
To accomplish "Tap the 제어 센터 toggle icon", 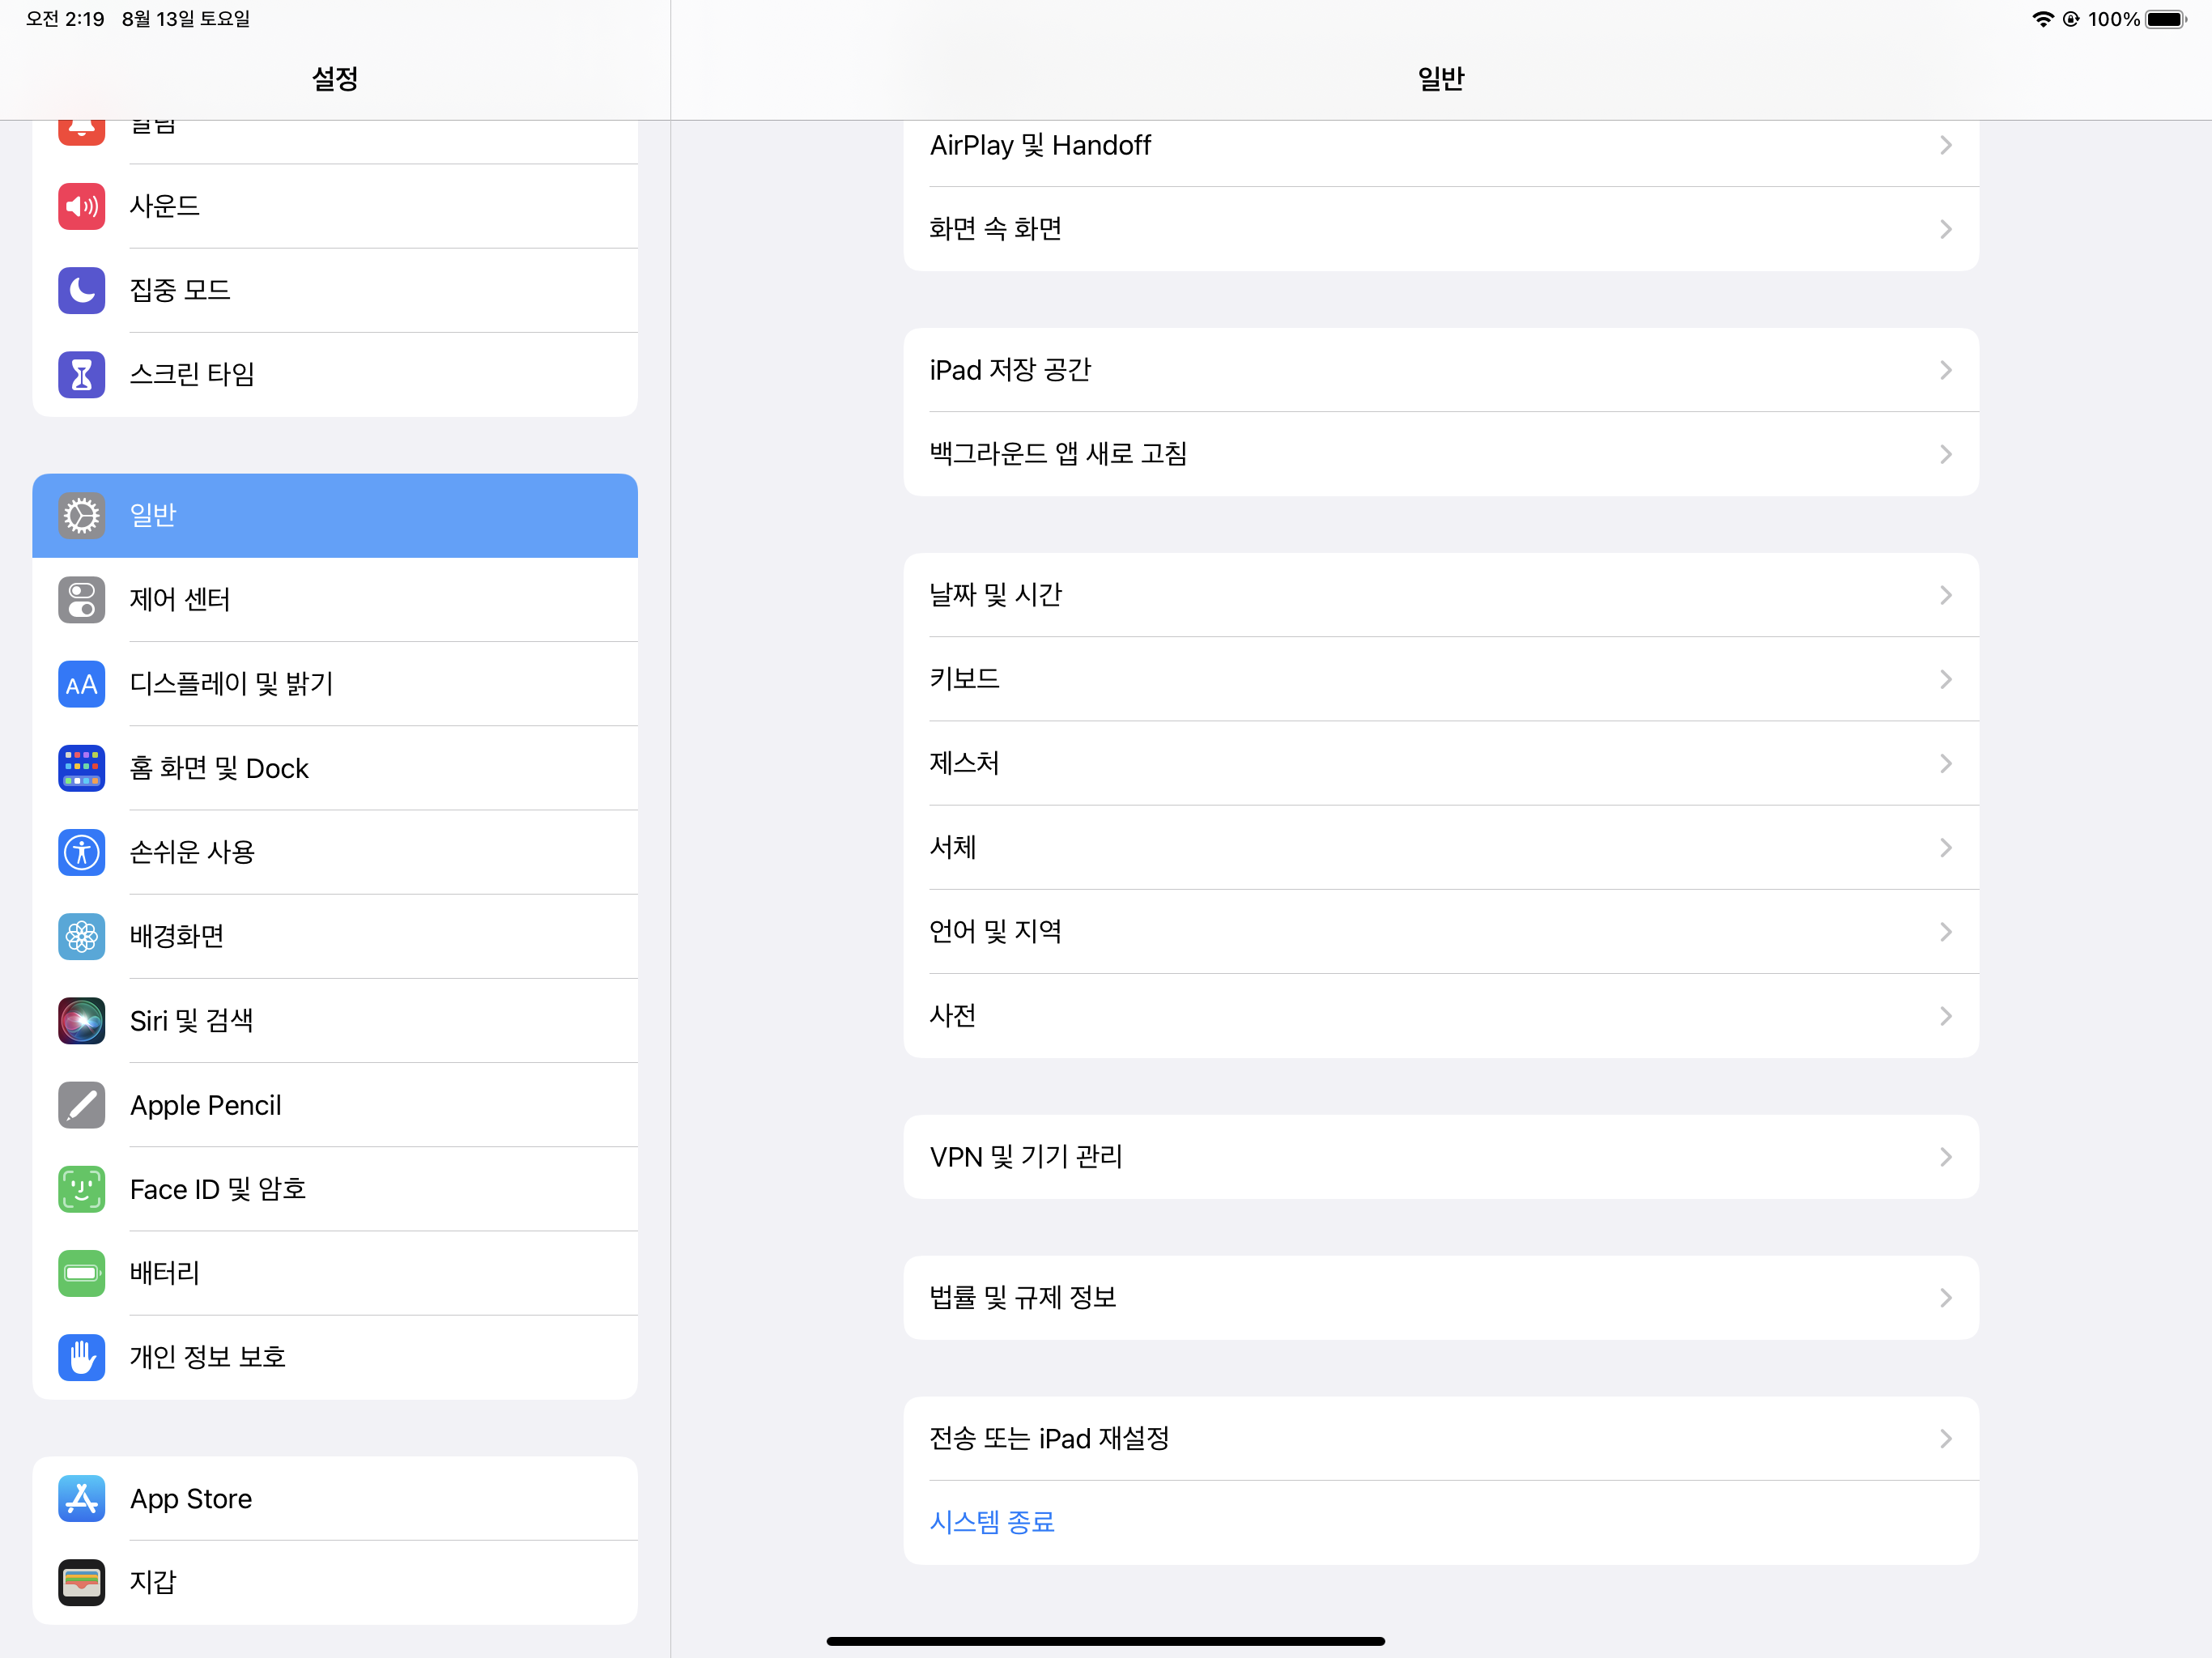I will click(x=81, y=600).
